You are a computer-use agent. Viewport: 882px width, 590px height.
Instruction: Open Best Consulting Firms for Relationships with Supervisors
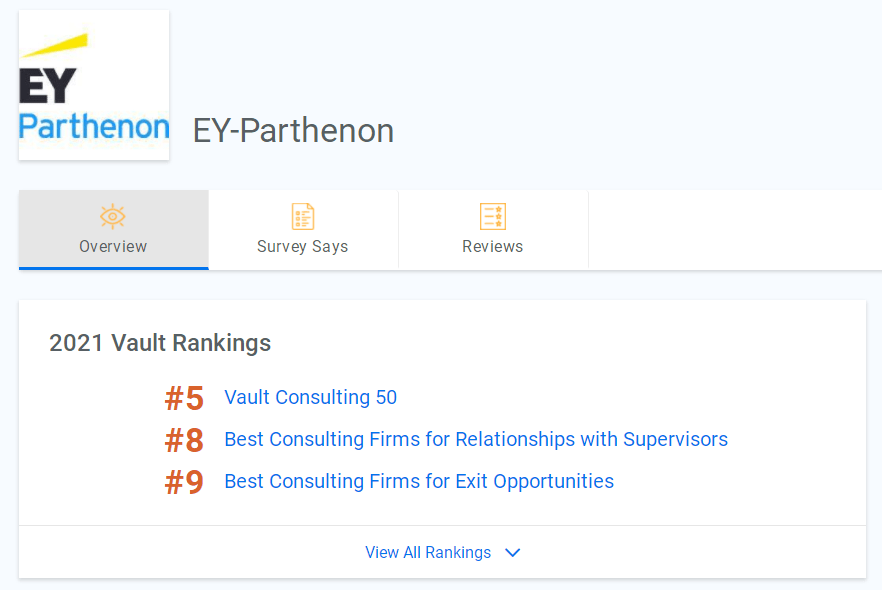tap(476, 439)
